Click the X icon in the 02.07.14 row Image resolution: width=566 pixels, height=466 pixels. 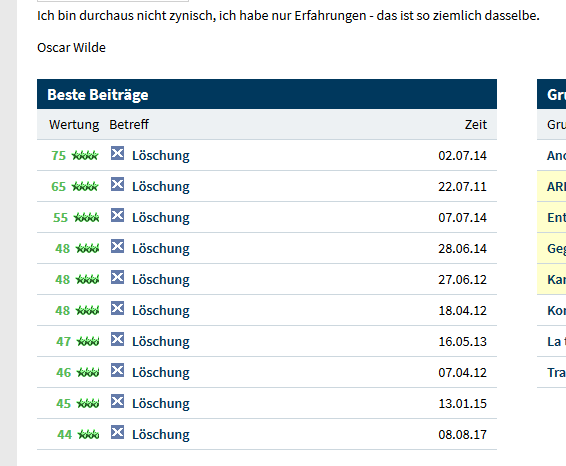pos(117,153)
